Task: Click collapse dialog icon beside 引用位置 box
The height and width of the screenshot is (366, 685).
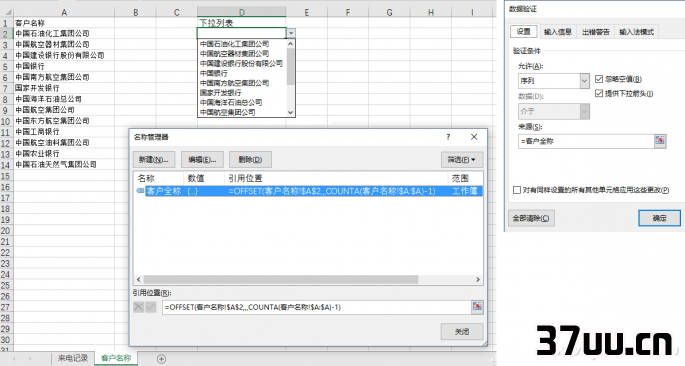Action: (477, 307)
